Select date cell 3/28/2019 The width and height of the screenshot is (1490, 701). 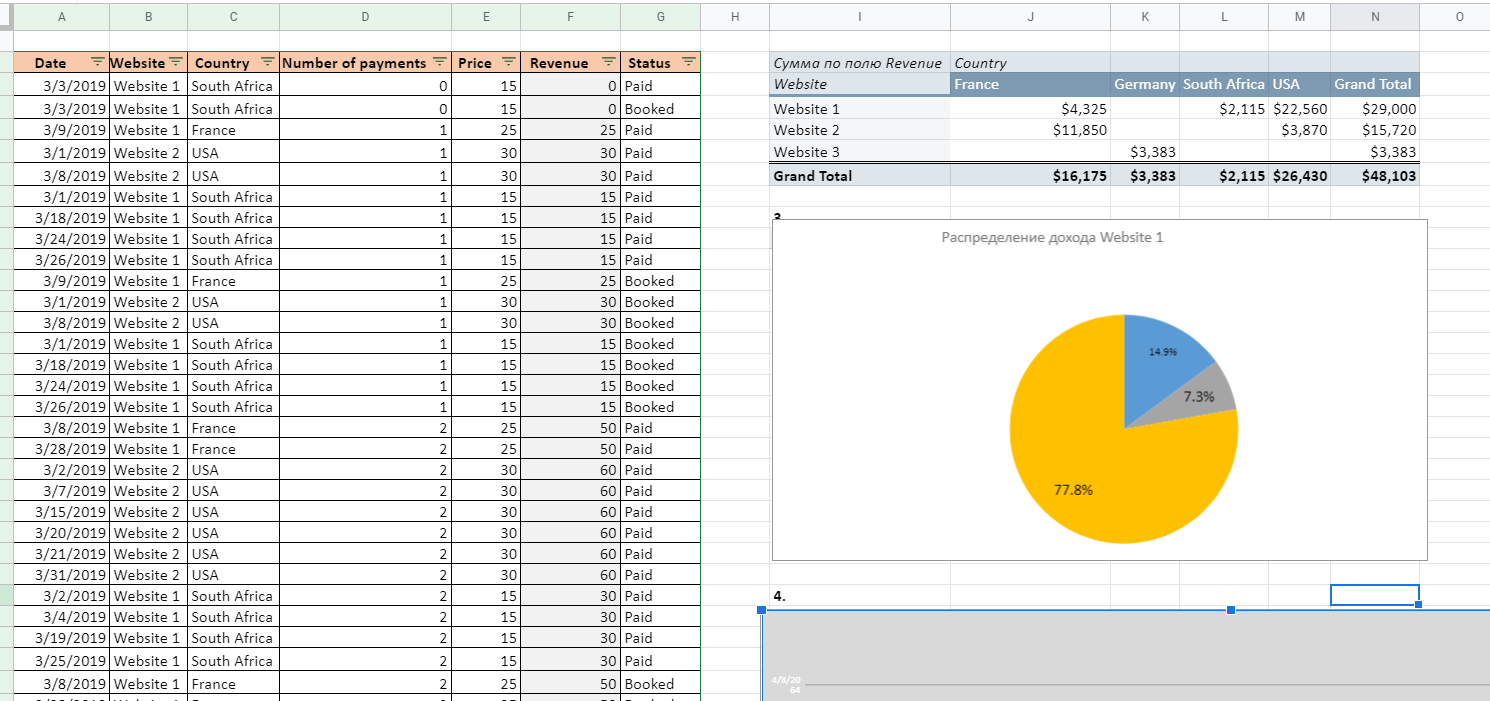[x=62, y=449]
